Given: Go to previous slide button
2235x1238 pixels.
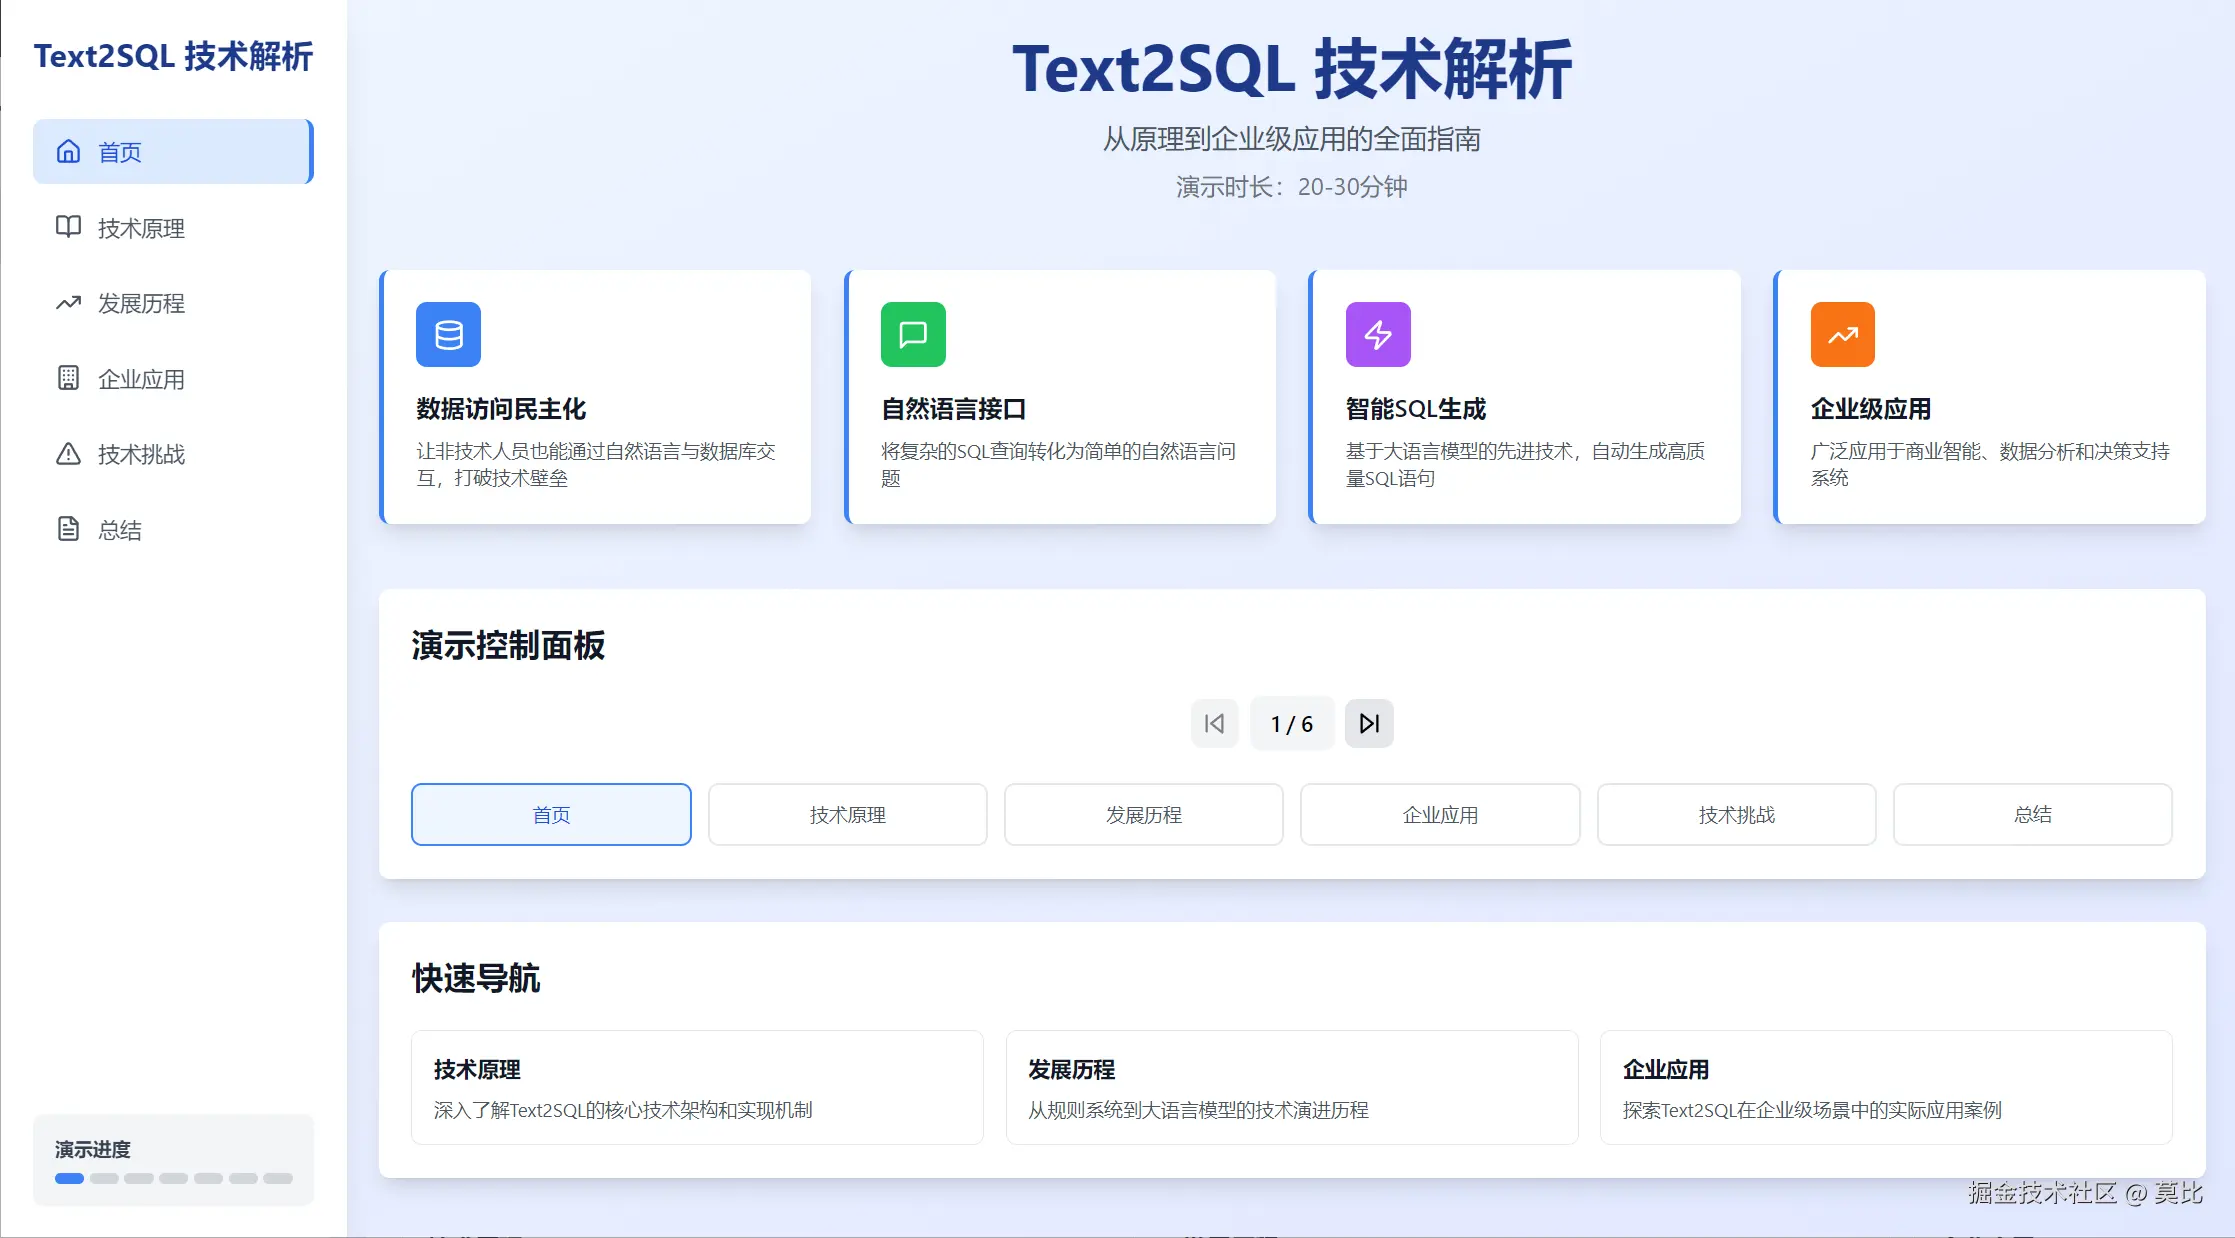Looking at the screenshot, I should pos(1214,723).
